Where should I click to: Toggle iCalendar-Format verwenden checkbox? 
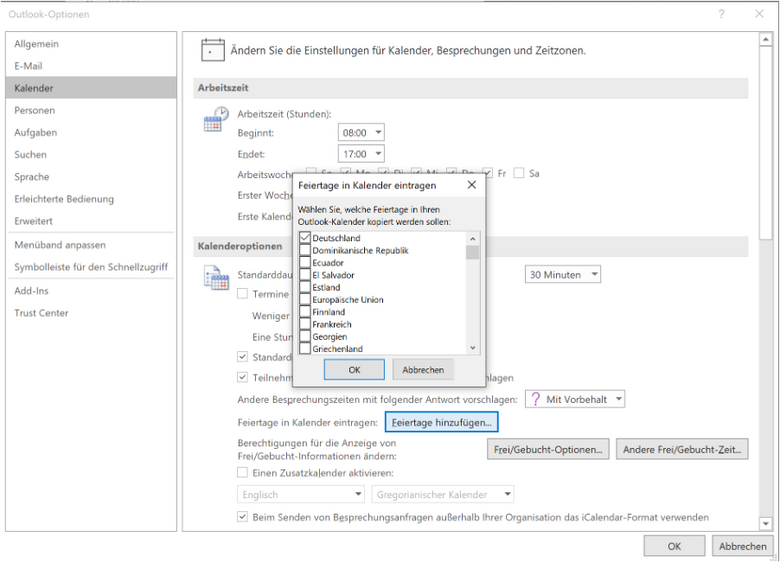(242, 517)
